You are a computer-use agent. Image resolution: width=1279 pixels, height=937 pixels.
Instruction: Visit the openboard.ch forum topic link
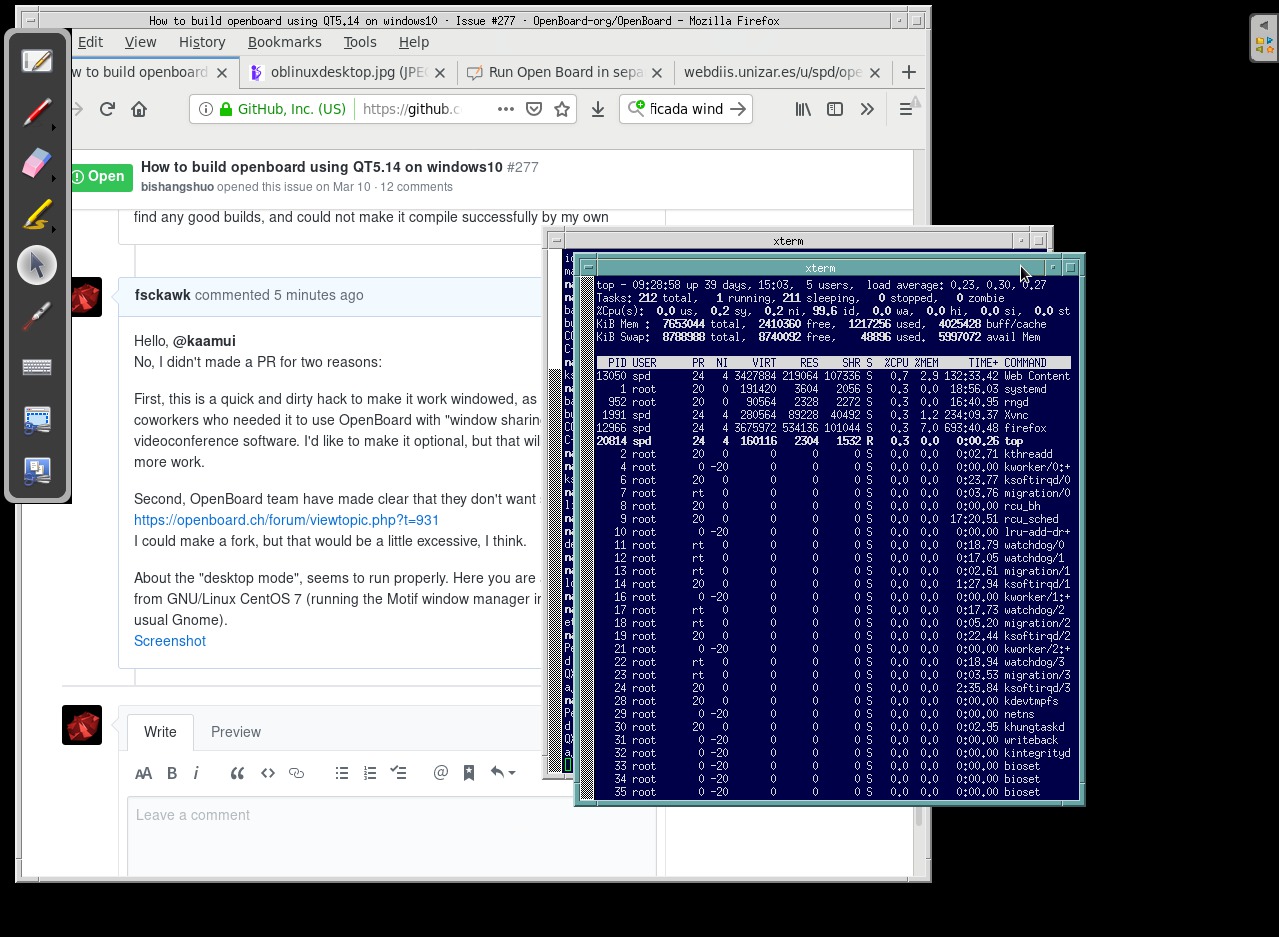[286, 520]
